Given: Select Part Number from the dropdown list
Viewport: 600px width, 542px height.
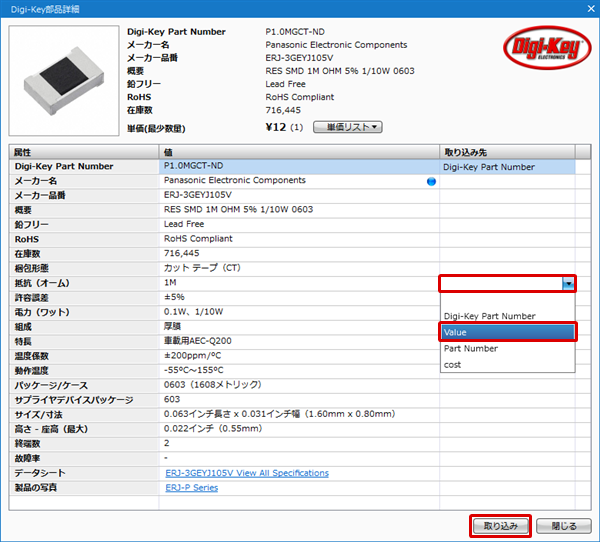Looking at the screenshot, I should (x=508, y=348).
